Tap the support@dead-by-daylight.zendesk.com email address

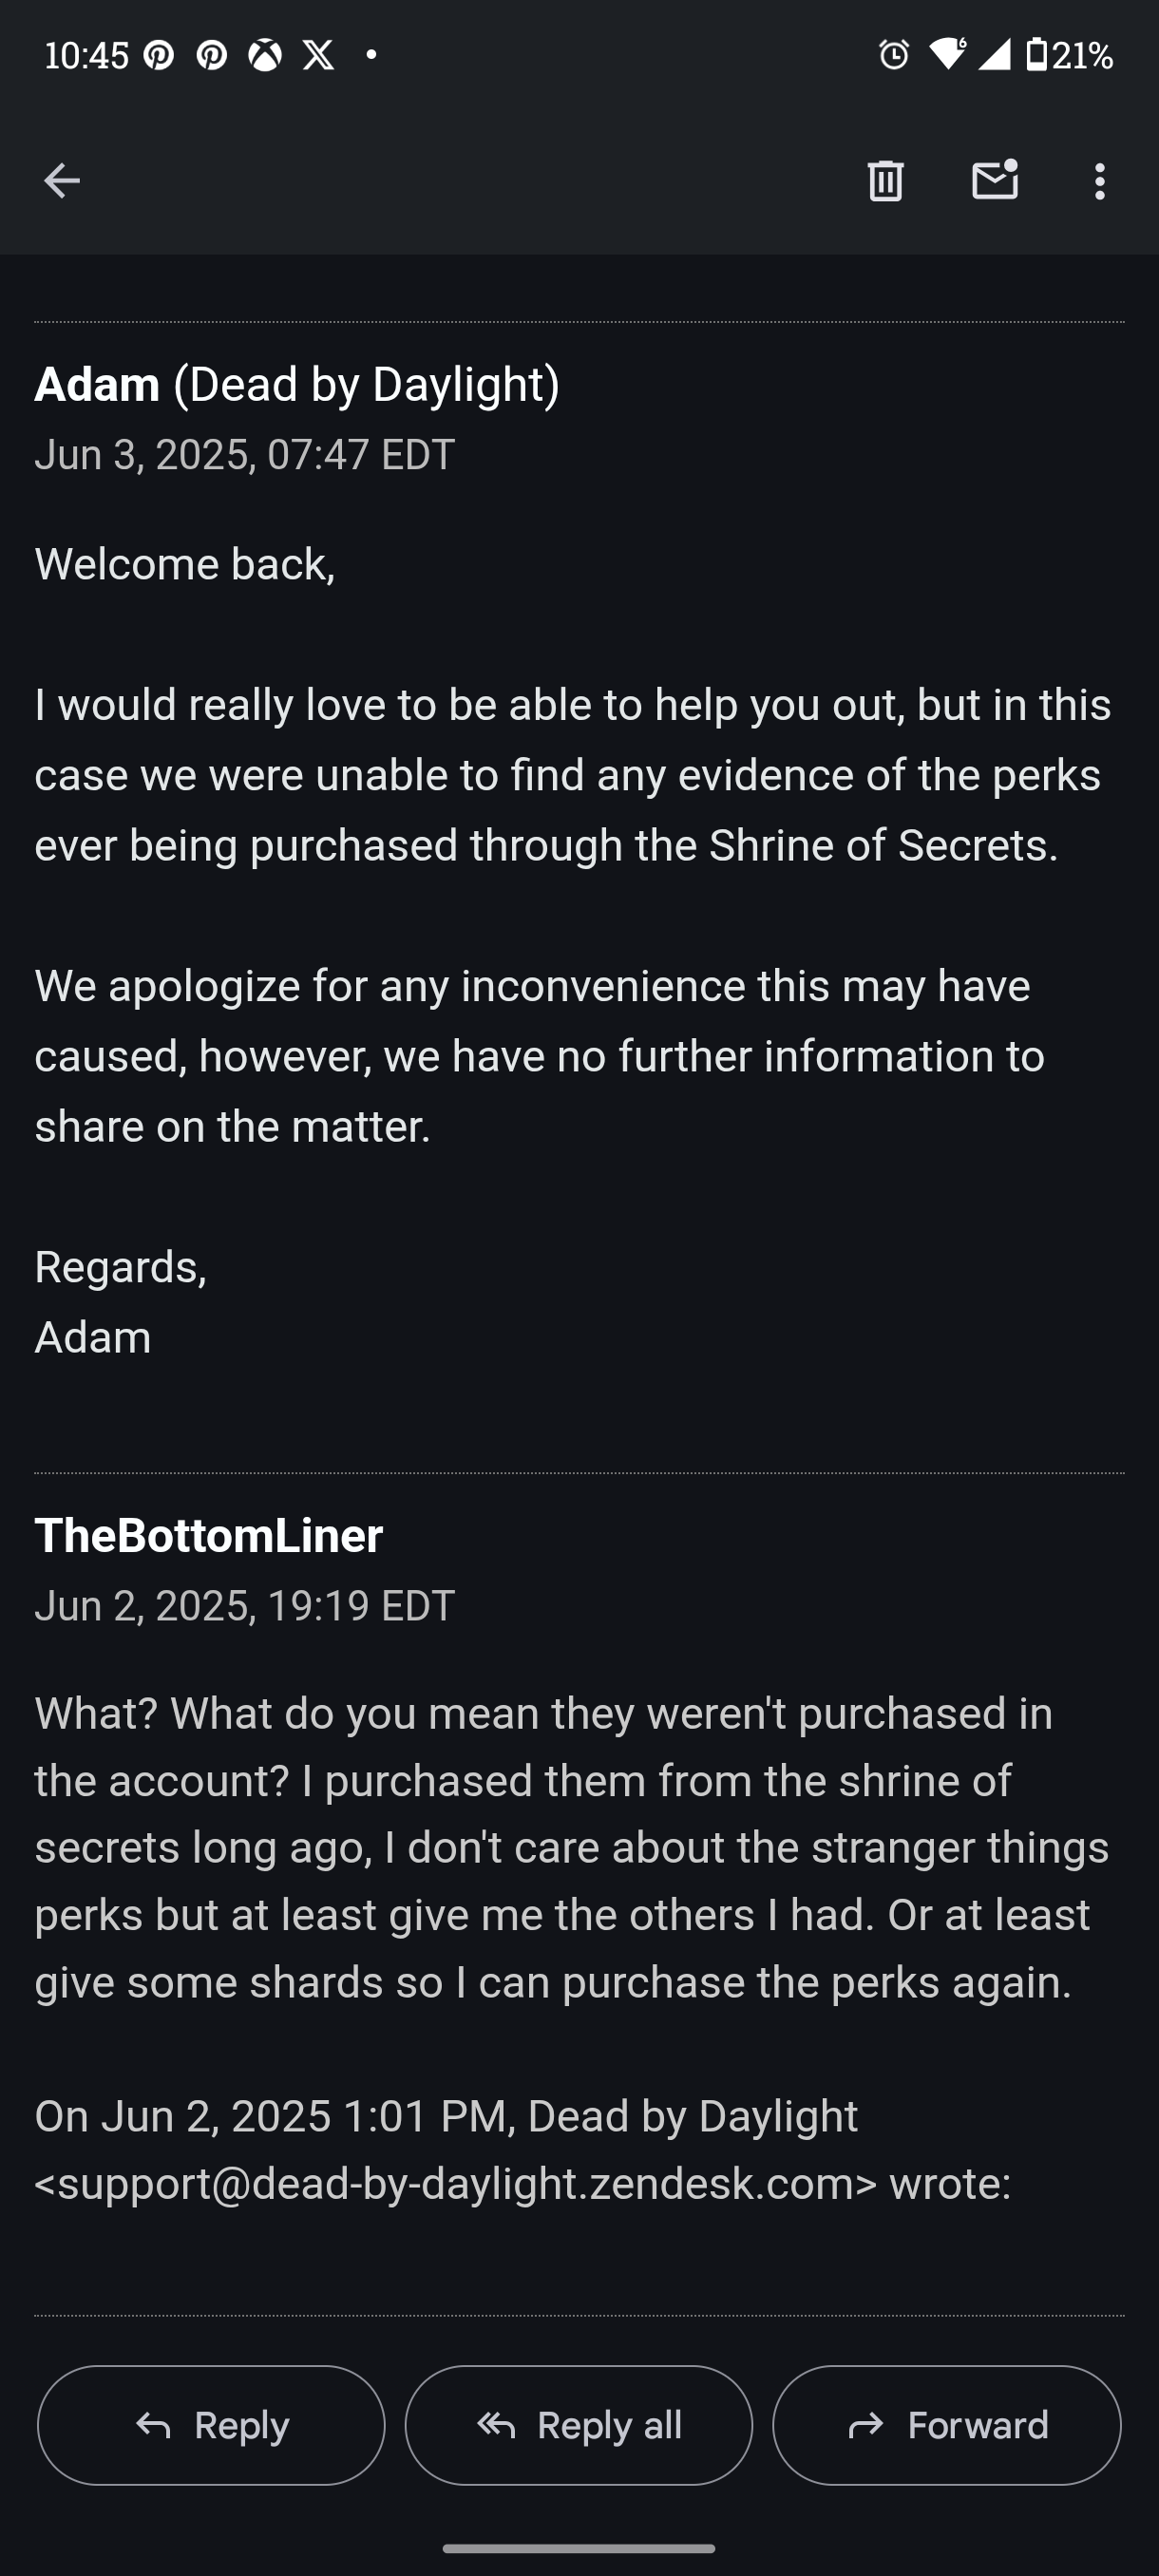coord(455,2183)
